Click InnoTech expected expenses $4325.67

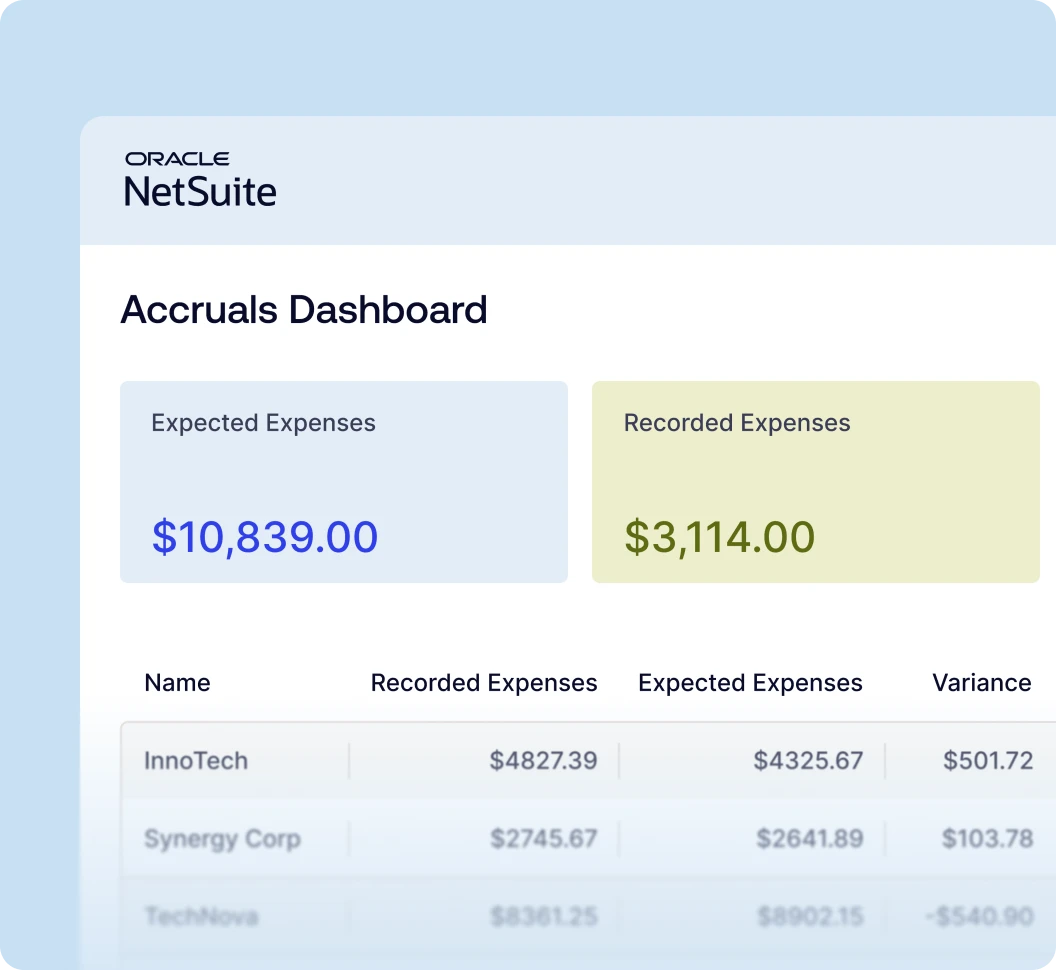[808, 761]
